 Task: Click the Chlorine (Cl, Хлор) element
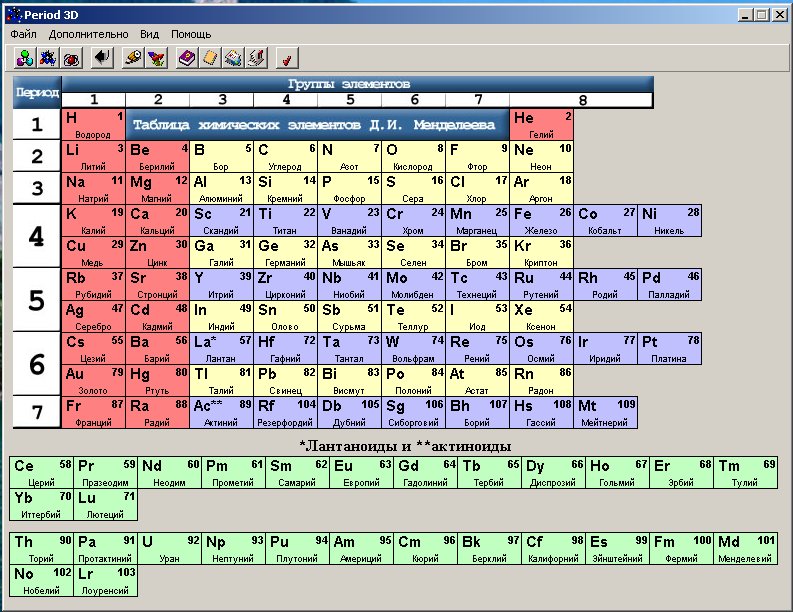[x=477, y=189]
